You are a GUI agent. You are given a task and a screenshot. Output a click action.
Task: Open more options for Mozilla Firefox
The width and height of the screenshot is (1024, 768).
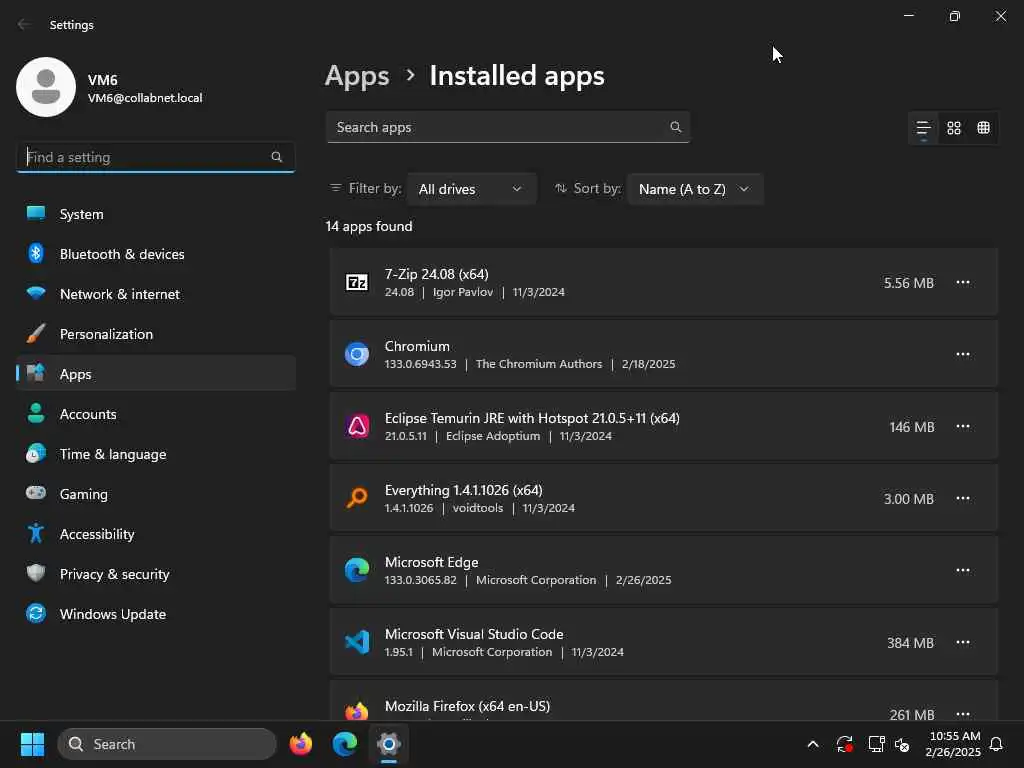click(x=963, y=713)
